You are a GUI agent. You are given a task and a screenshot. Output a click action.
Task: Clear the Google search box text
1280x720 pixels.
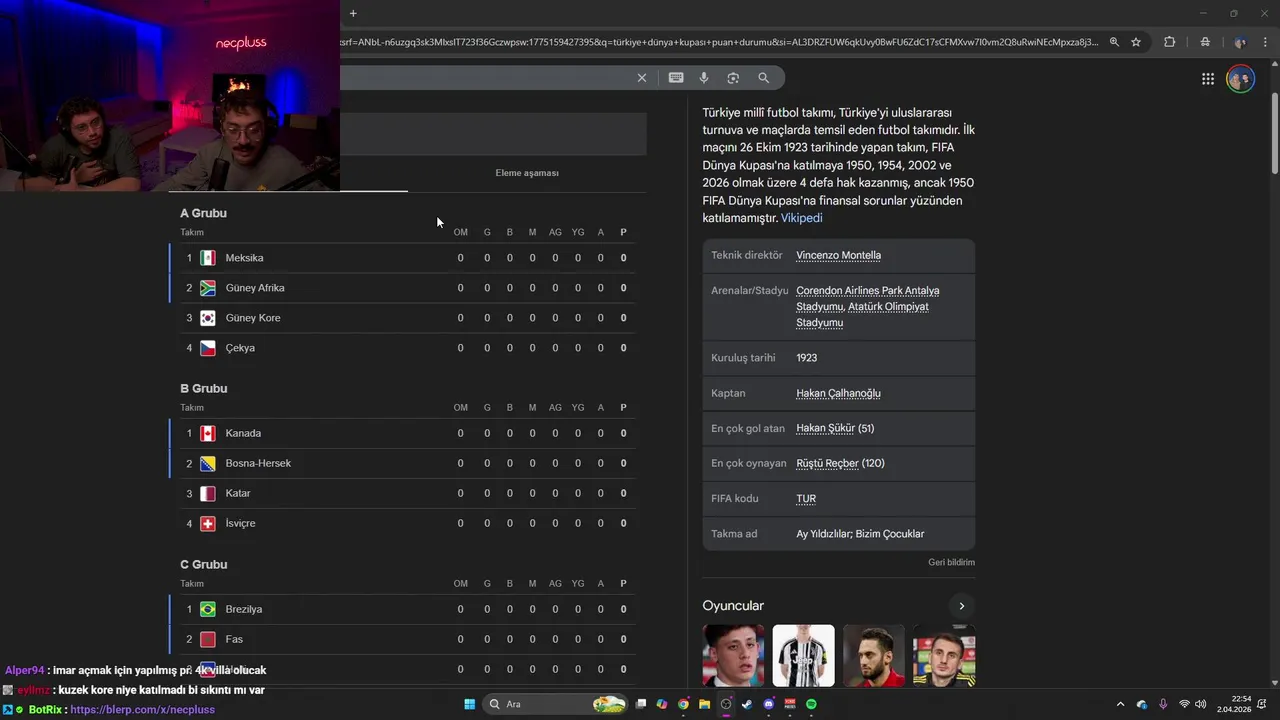(642, 78)
